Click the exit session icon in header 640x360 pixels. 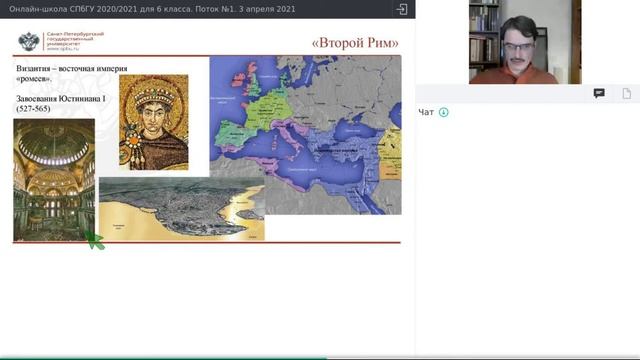pyautogui.click(x=402, y=9)
